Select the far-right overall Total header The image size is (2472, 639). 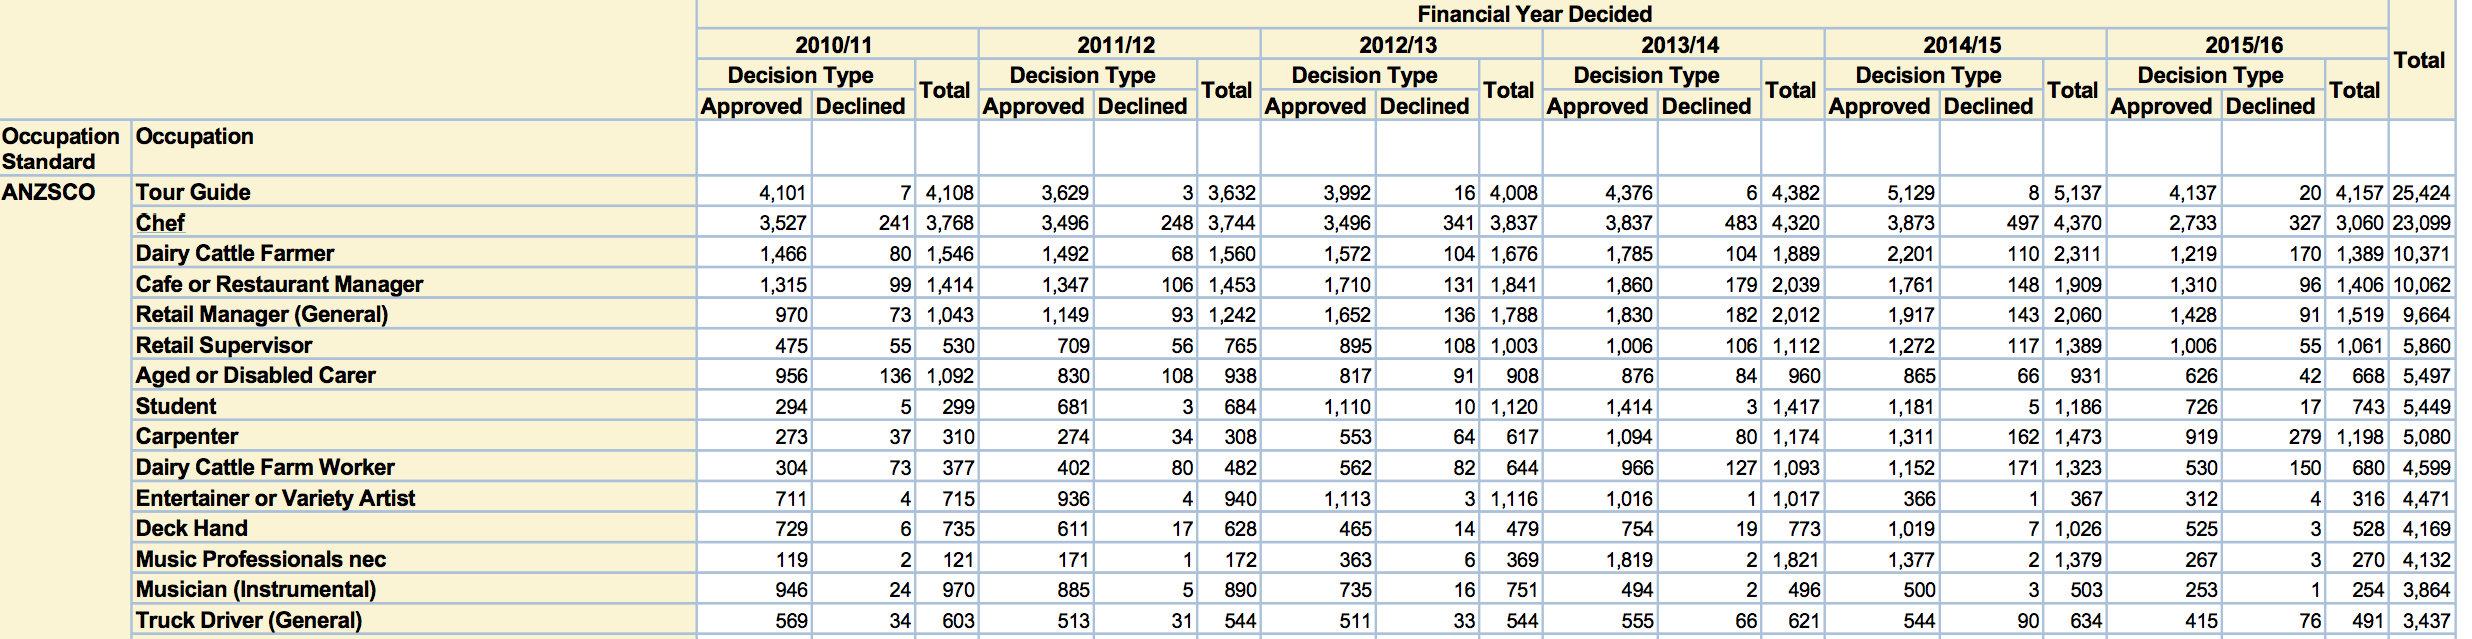tap(2419, 60)
